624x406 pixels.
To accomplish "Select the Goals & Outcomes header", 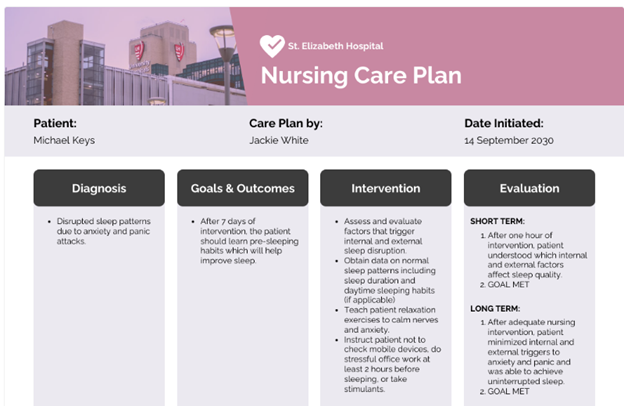I will pyautogui.click(x=242, y=188).
